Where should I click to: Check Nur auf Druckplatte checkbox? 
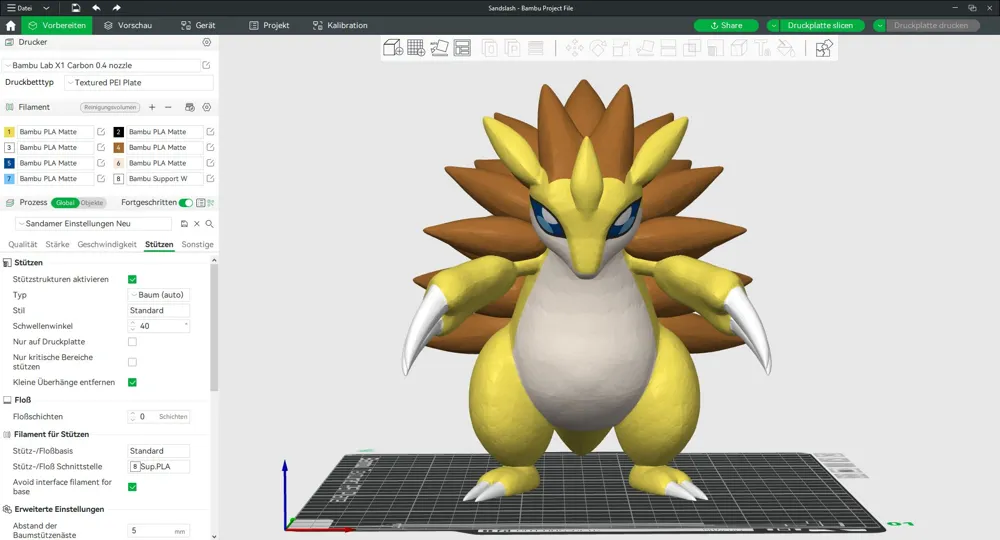pyautogui.click(x=132, y=342)
